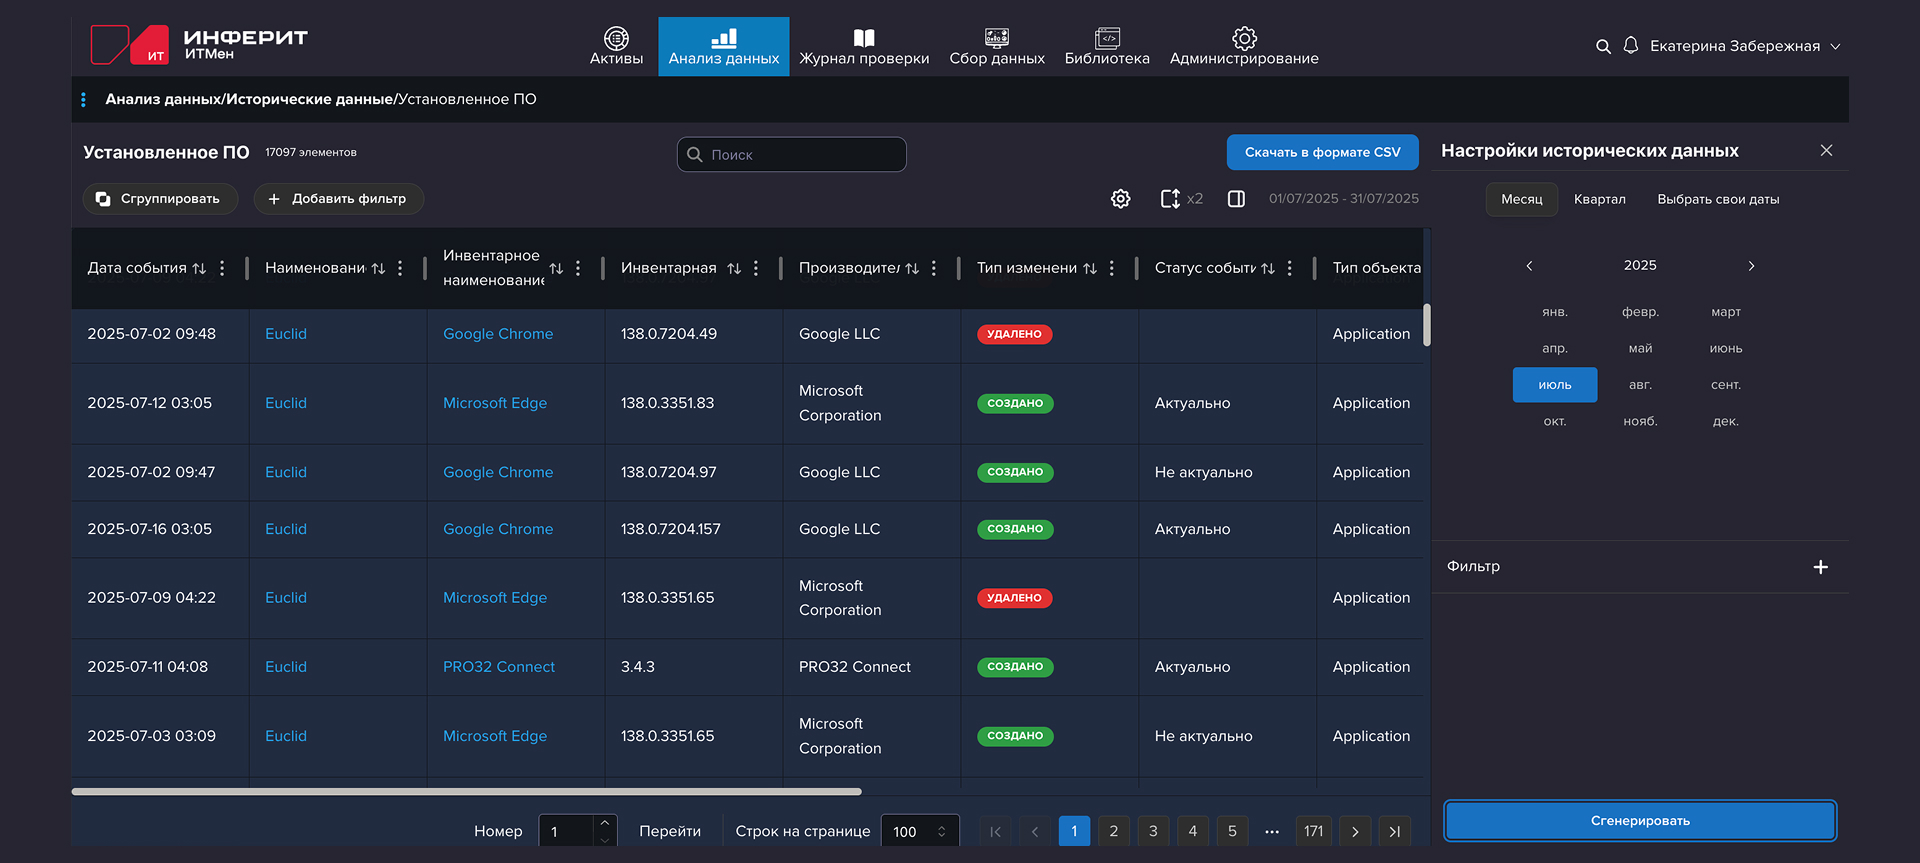The width and height of the screenshot is (1920, 863).
Task: Open Сбор данных section
Action: point(997,46)
